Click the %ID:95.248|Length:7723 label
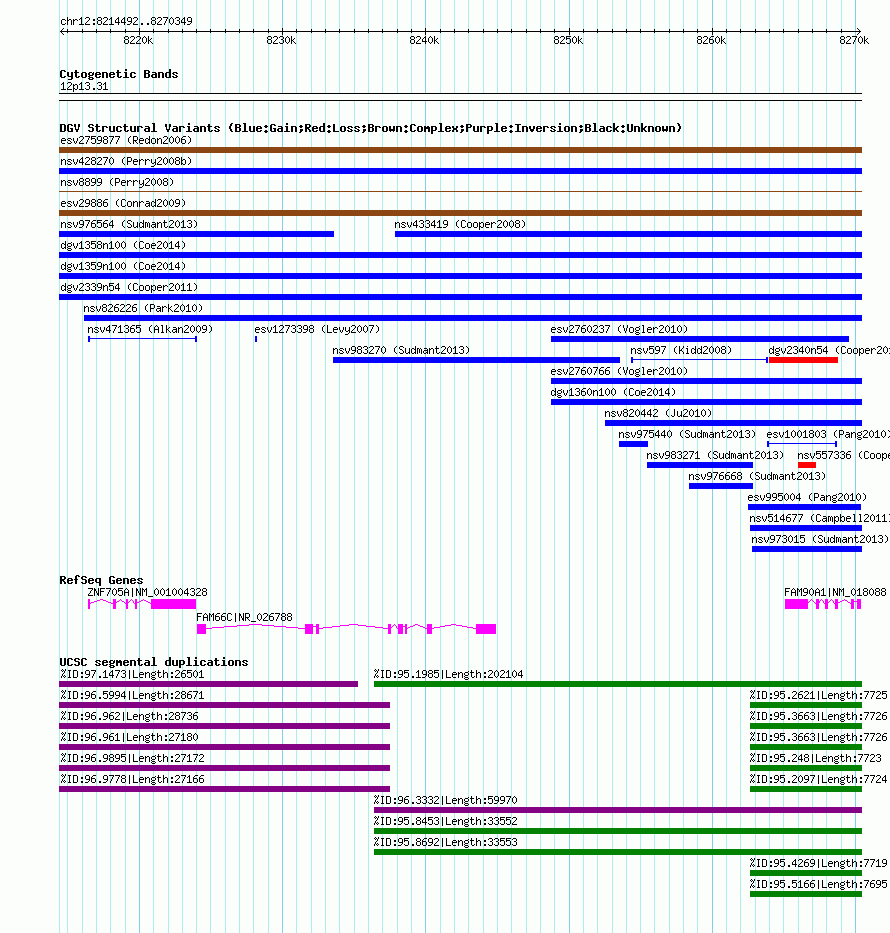This screenshot has height=933, width=890. (816, 759)
